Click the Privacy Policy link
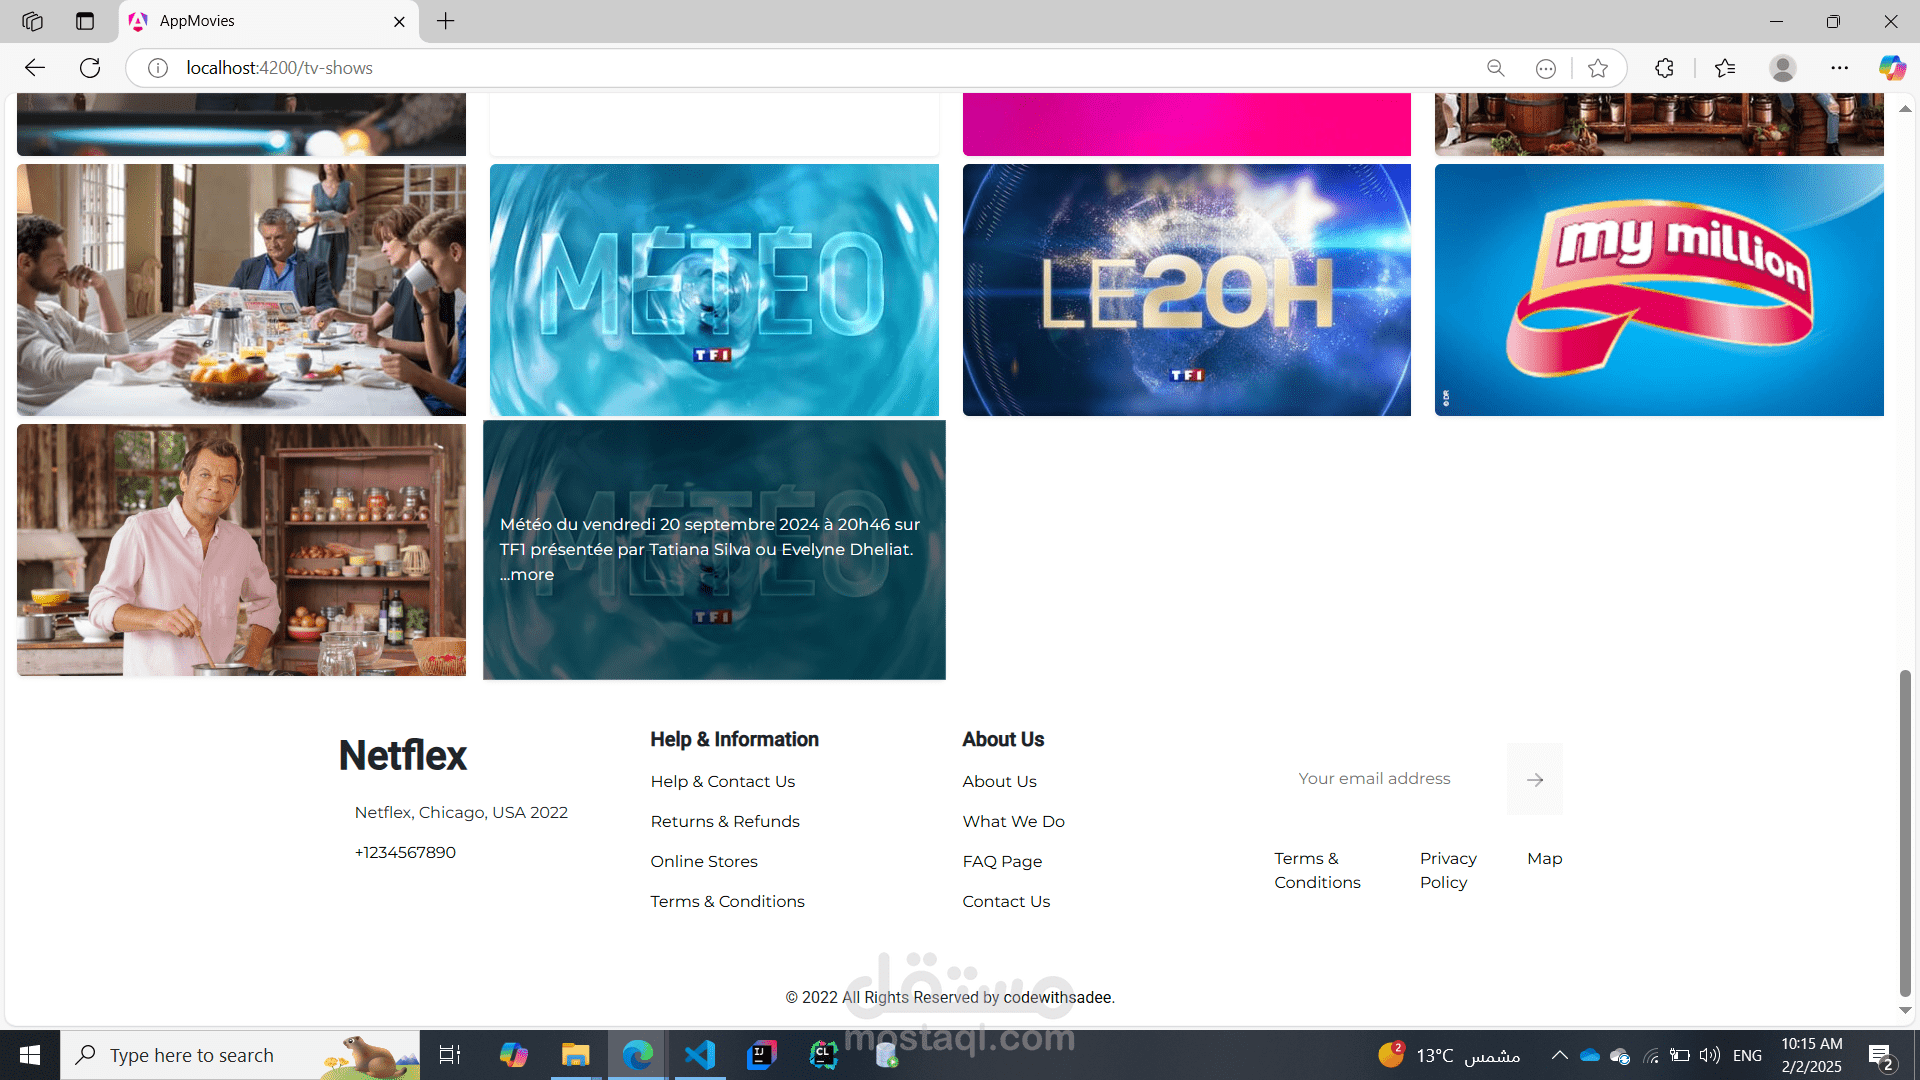Viewport: 1920px width, 1080px height. 1447,870
